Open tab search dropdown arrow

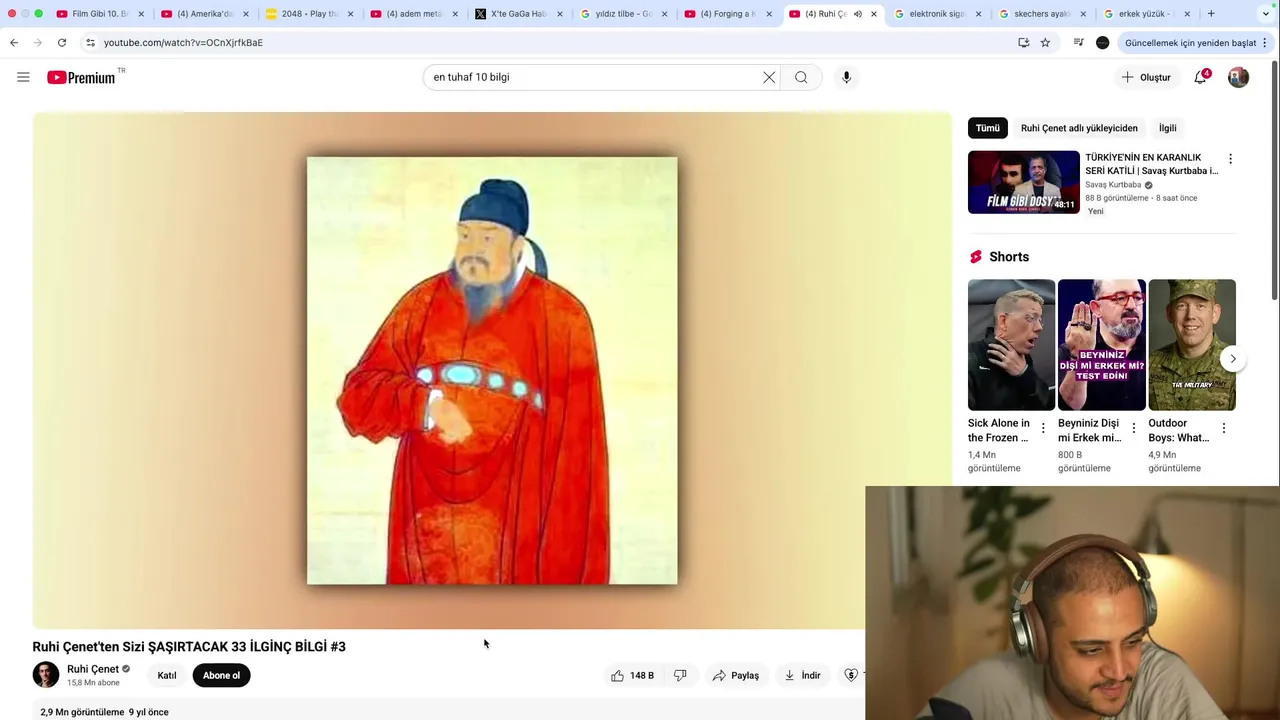1266,14
